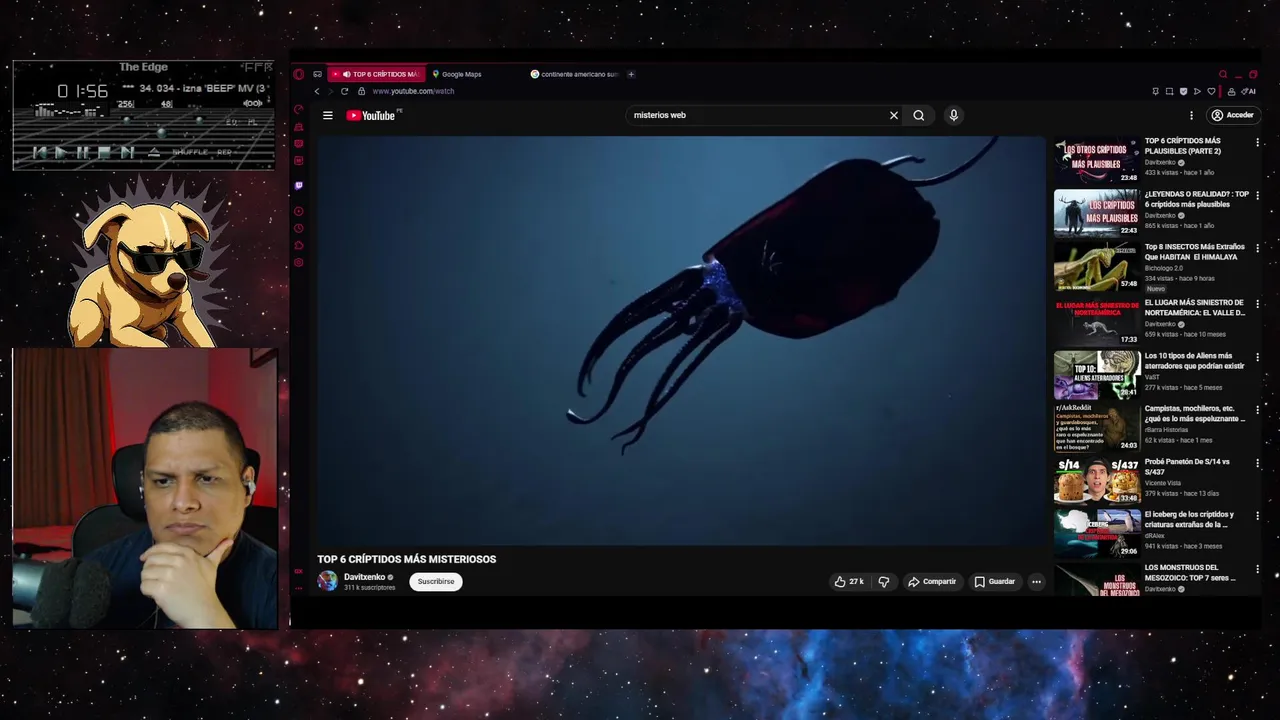
Task: Open options for 'LOS MONSTRUOS DEL MESOZOICO' video
Action: (1257, 568)
